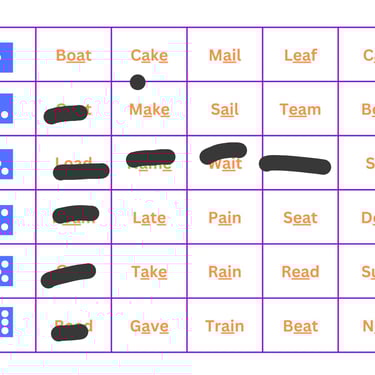The image size is (375, 375).
Task: Click the word Late
Action: [149, 218]
